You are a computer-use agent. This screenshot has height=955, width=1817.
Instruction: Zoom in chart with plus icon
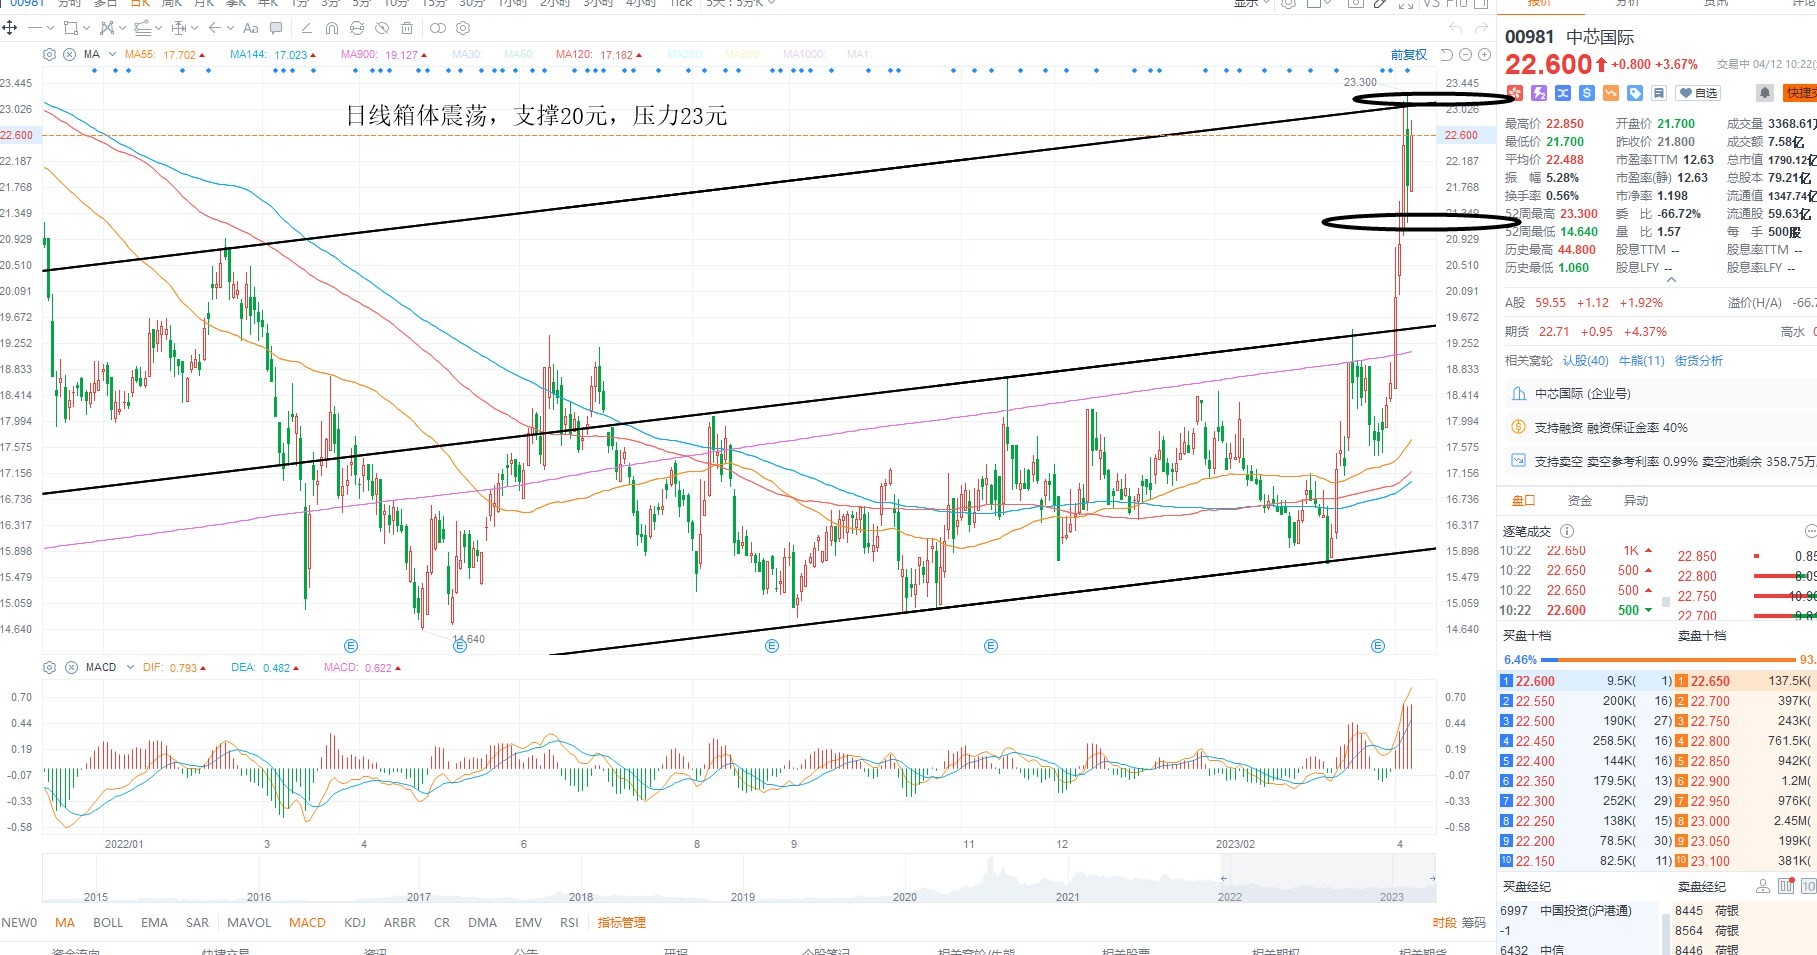click(1484, 55)
